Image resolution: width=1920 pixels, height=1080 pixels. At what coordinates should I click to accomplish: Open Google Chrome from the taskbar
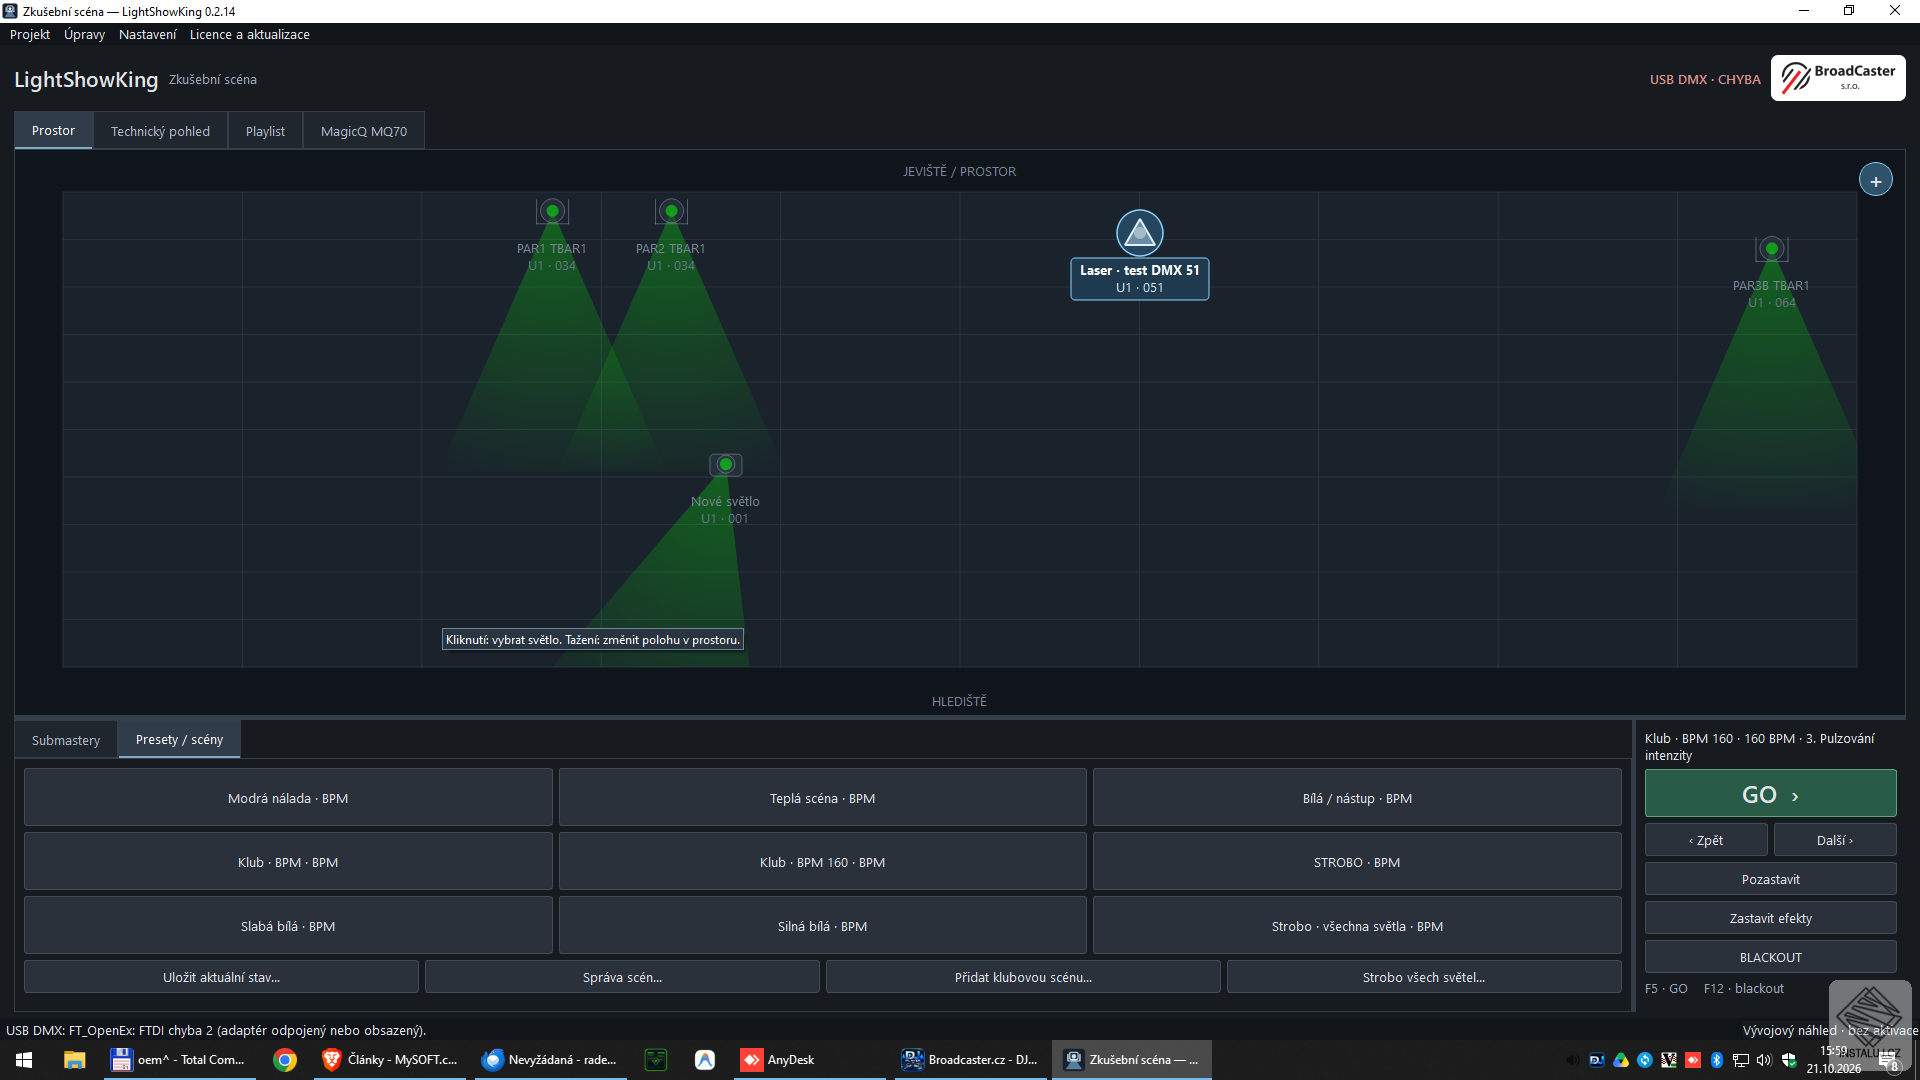coord(285,1060)
